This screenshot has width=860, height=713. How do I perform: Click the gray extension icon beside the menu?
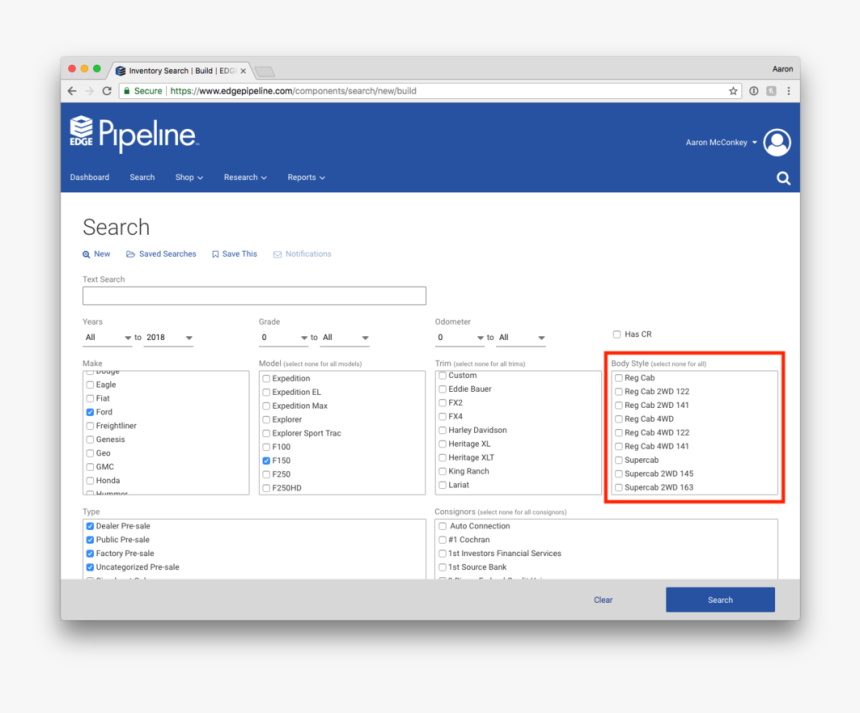coord(771,91)
